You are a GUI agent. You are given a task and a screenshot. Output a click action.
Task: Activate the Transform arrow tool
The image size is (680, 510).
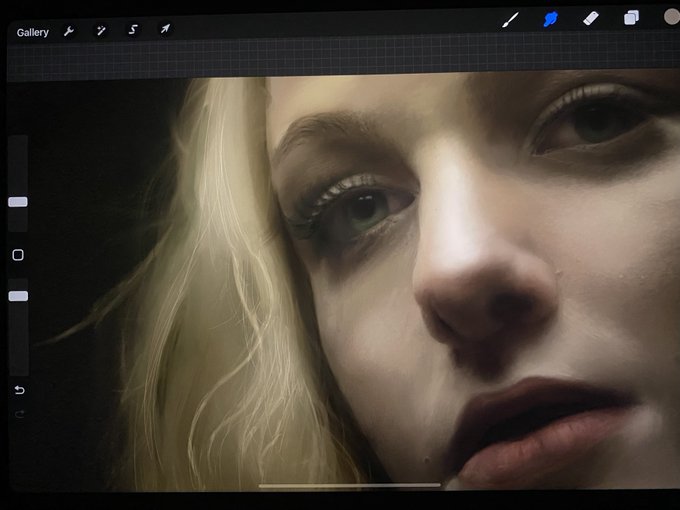click(165, 29)
